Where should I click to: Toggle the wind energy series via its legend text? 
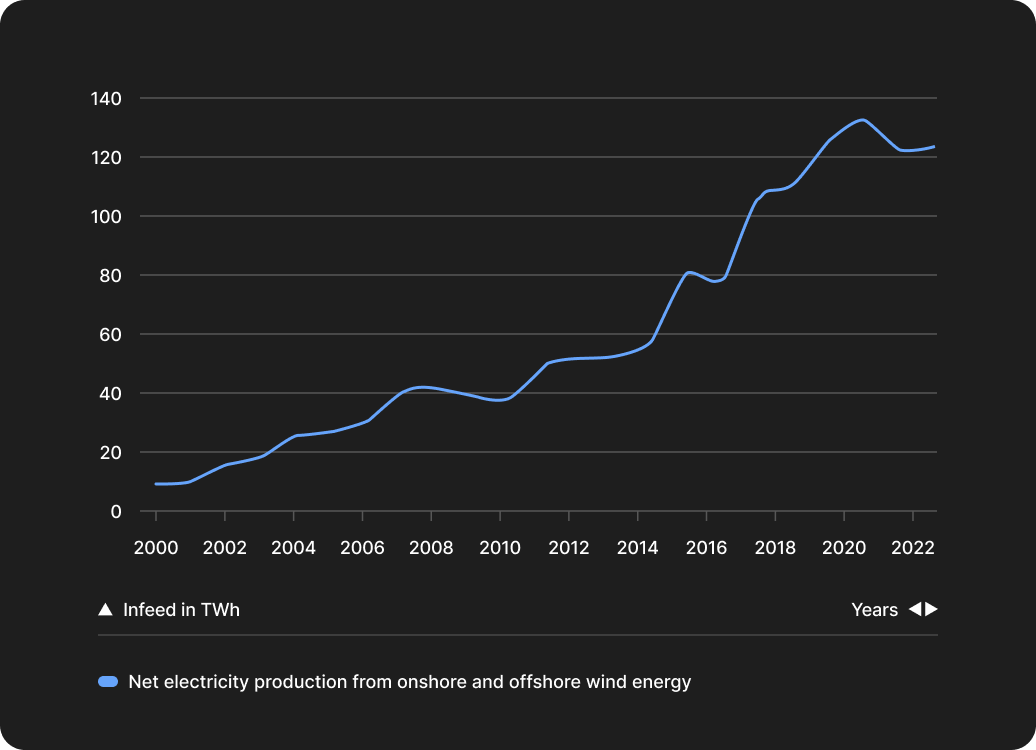point(410,682)
